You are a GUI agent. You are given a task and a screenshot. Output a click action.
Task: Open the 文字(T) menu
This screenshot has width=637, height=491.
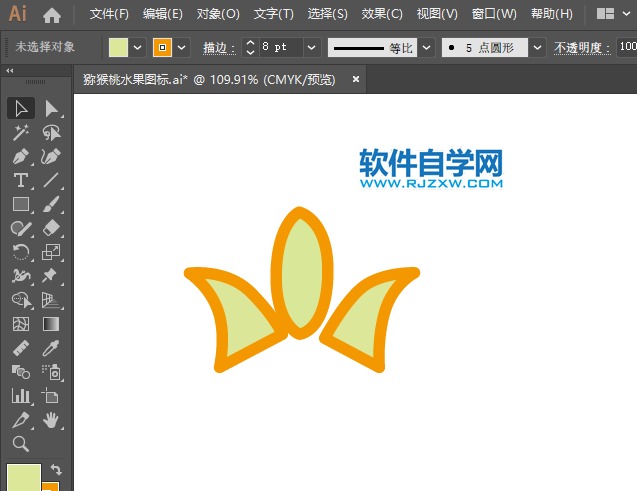[273, 14]
